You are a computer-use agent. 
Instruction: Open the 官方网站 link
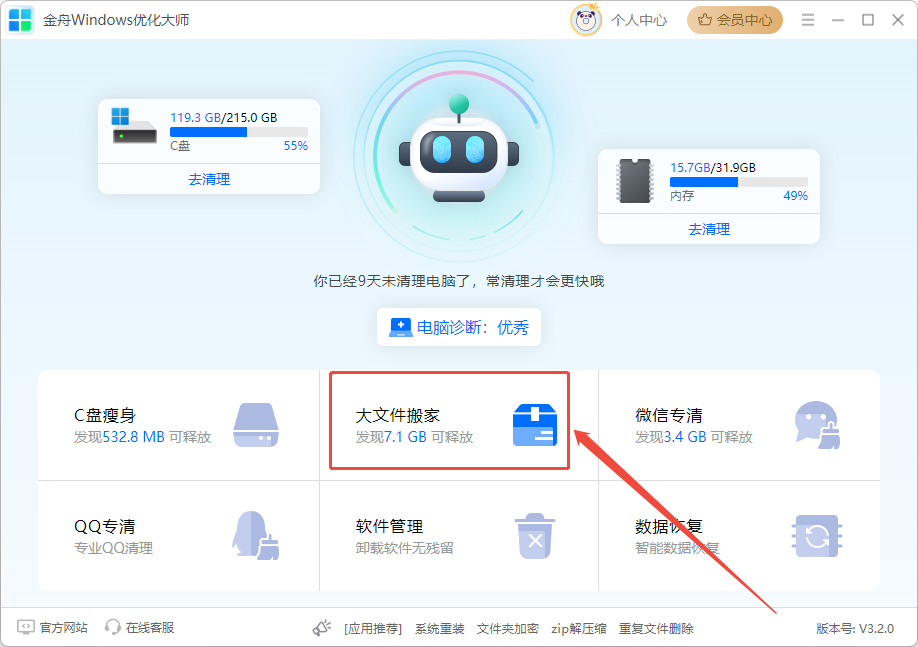63,628
